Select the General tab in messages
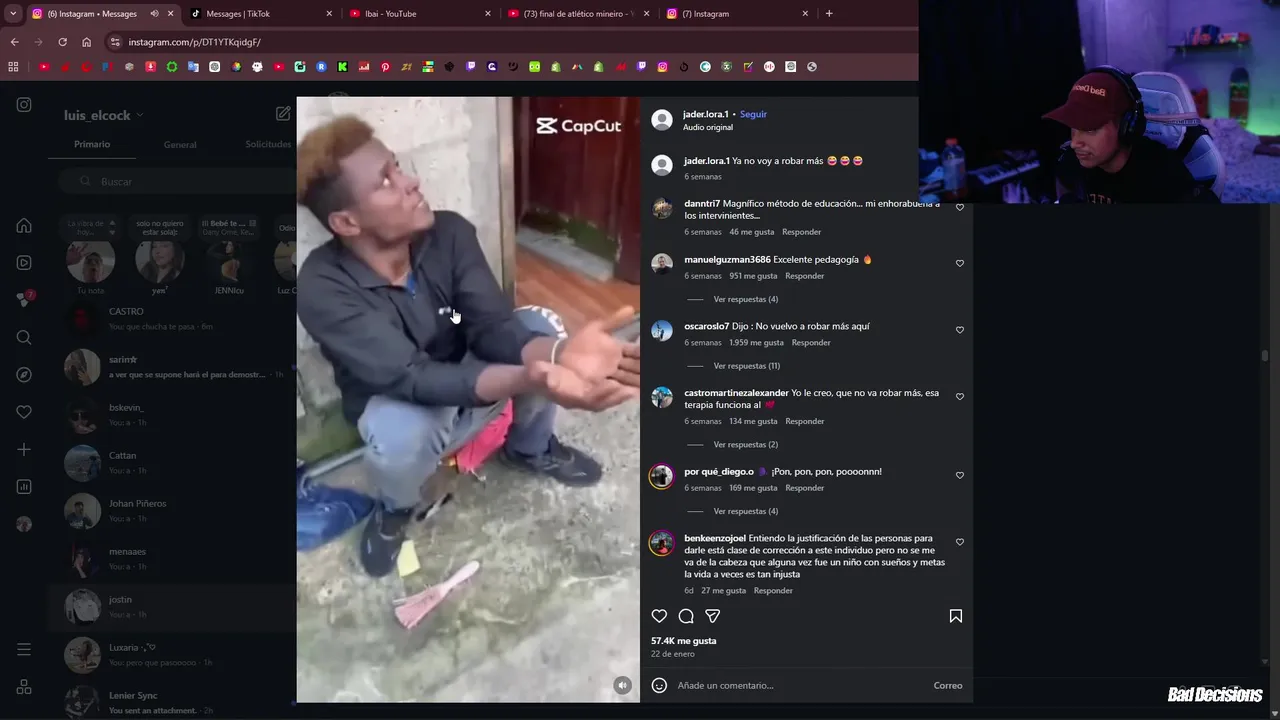The width and height of the screenshot is (1280, 720). [x=180, y=145]
